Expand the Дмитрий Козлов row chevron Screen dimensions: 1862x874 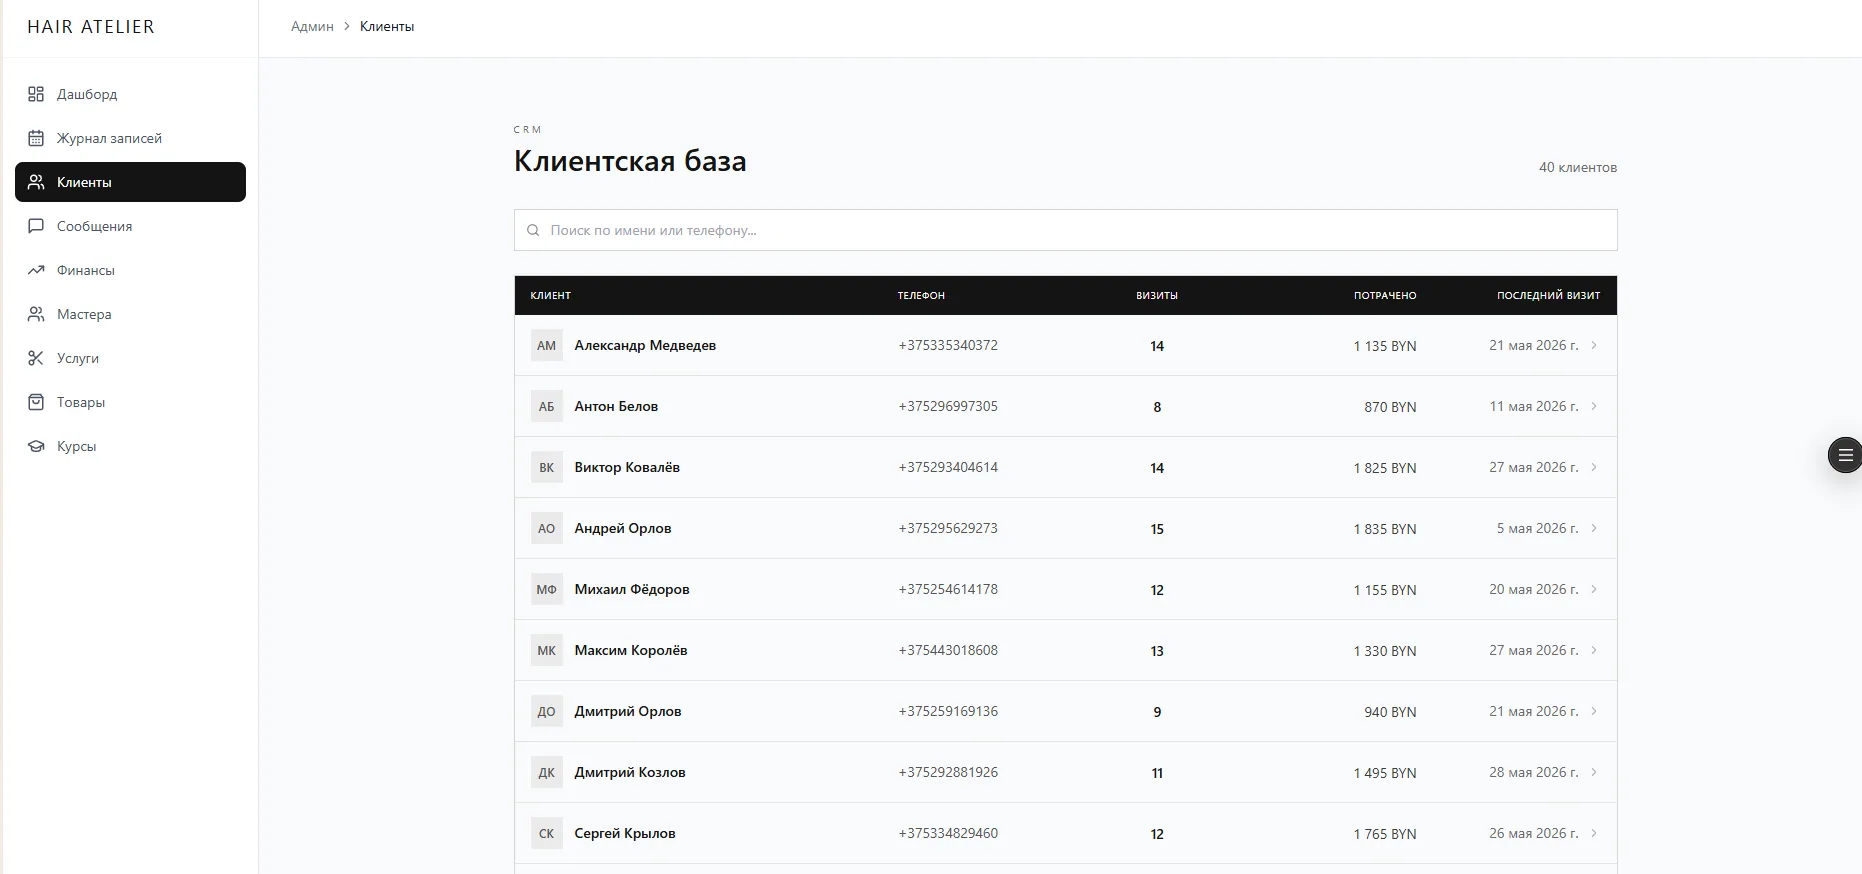pos(1594,772)
